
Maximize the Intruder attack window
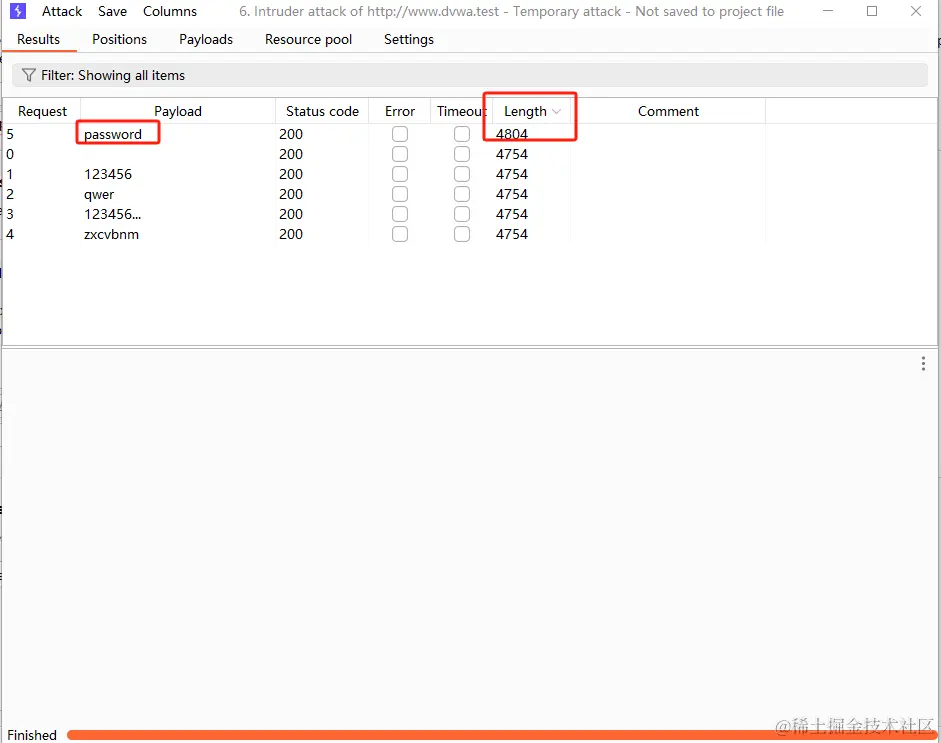(872, 11)
